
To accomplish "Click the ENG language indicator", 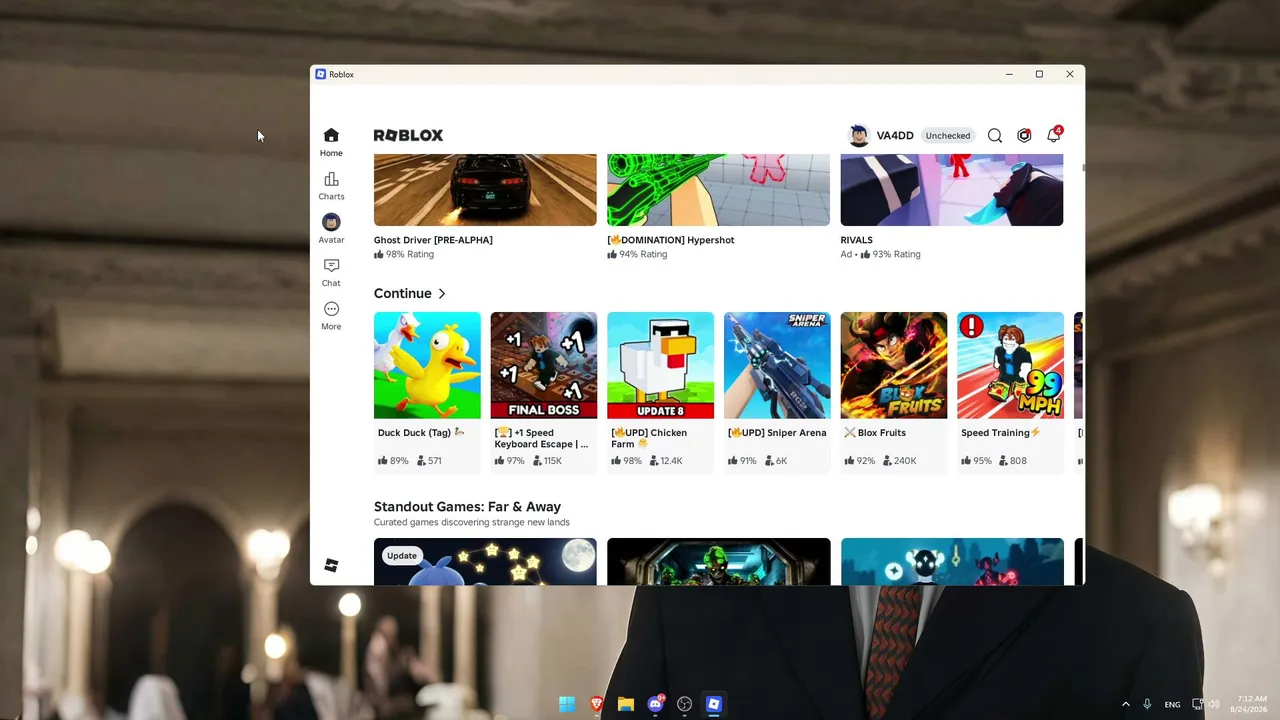I will coord(1172,704).
